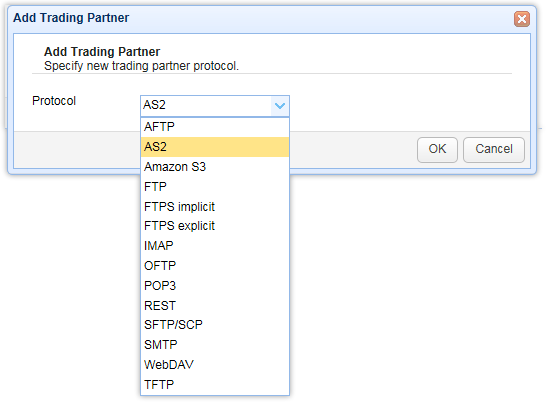
Task: Select AFTP from the protocol list
Action: [215, 127]
